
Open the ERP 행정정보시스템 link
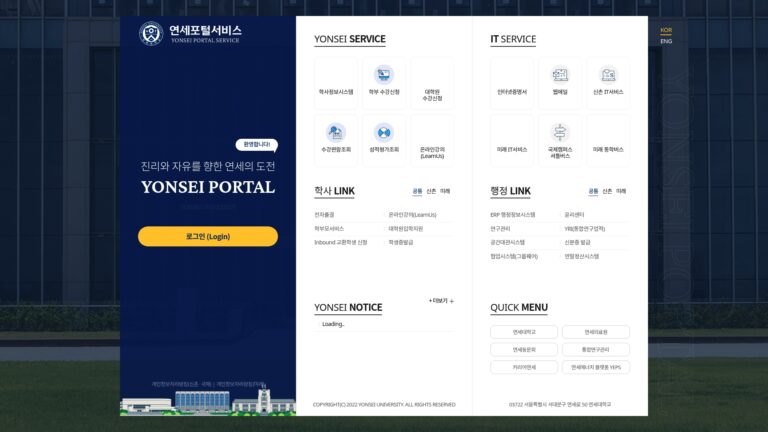tap(512, 215)
